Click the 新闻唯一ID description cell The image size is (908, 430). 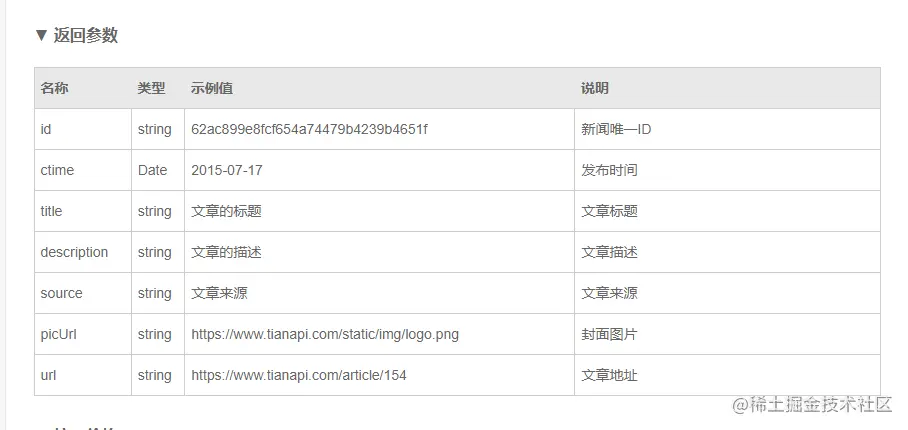click(616, 129)
